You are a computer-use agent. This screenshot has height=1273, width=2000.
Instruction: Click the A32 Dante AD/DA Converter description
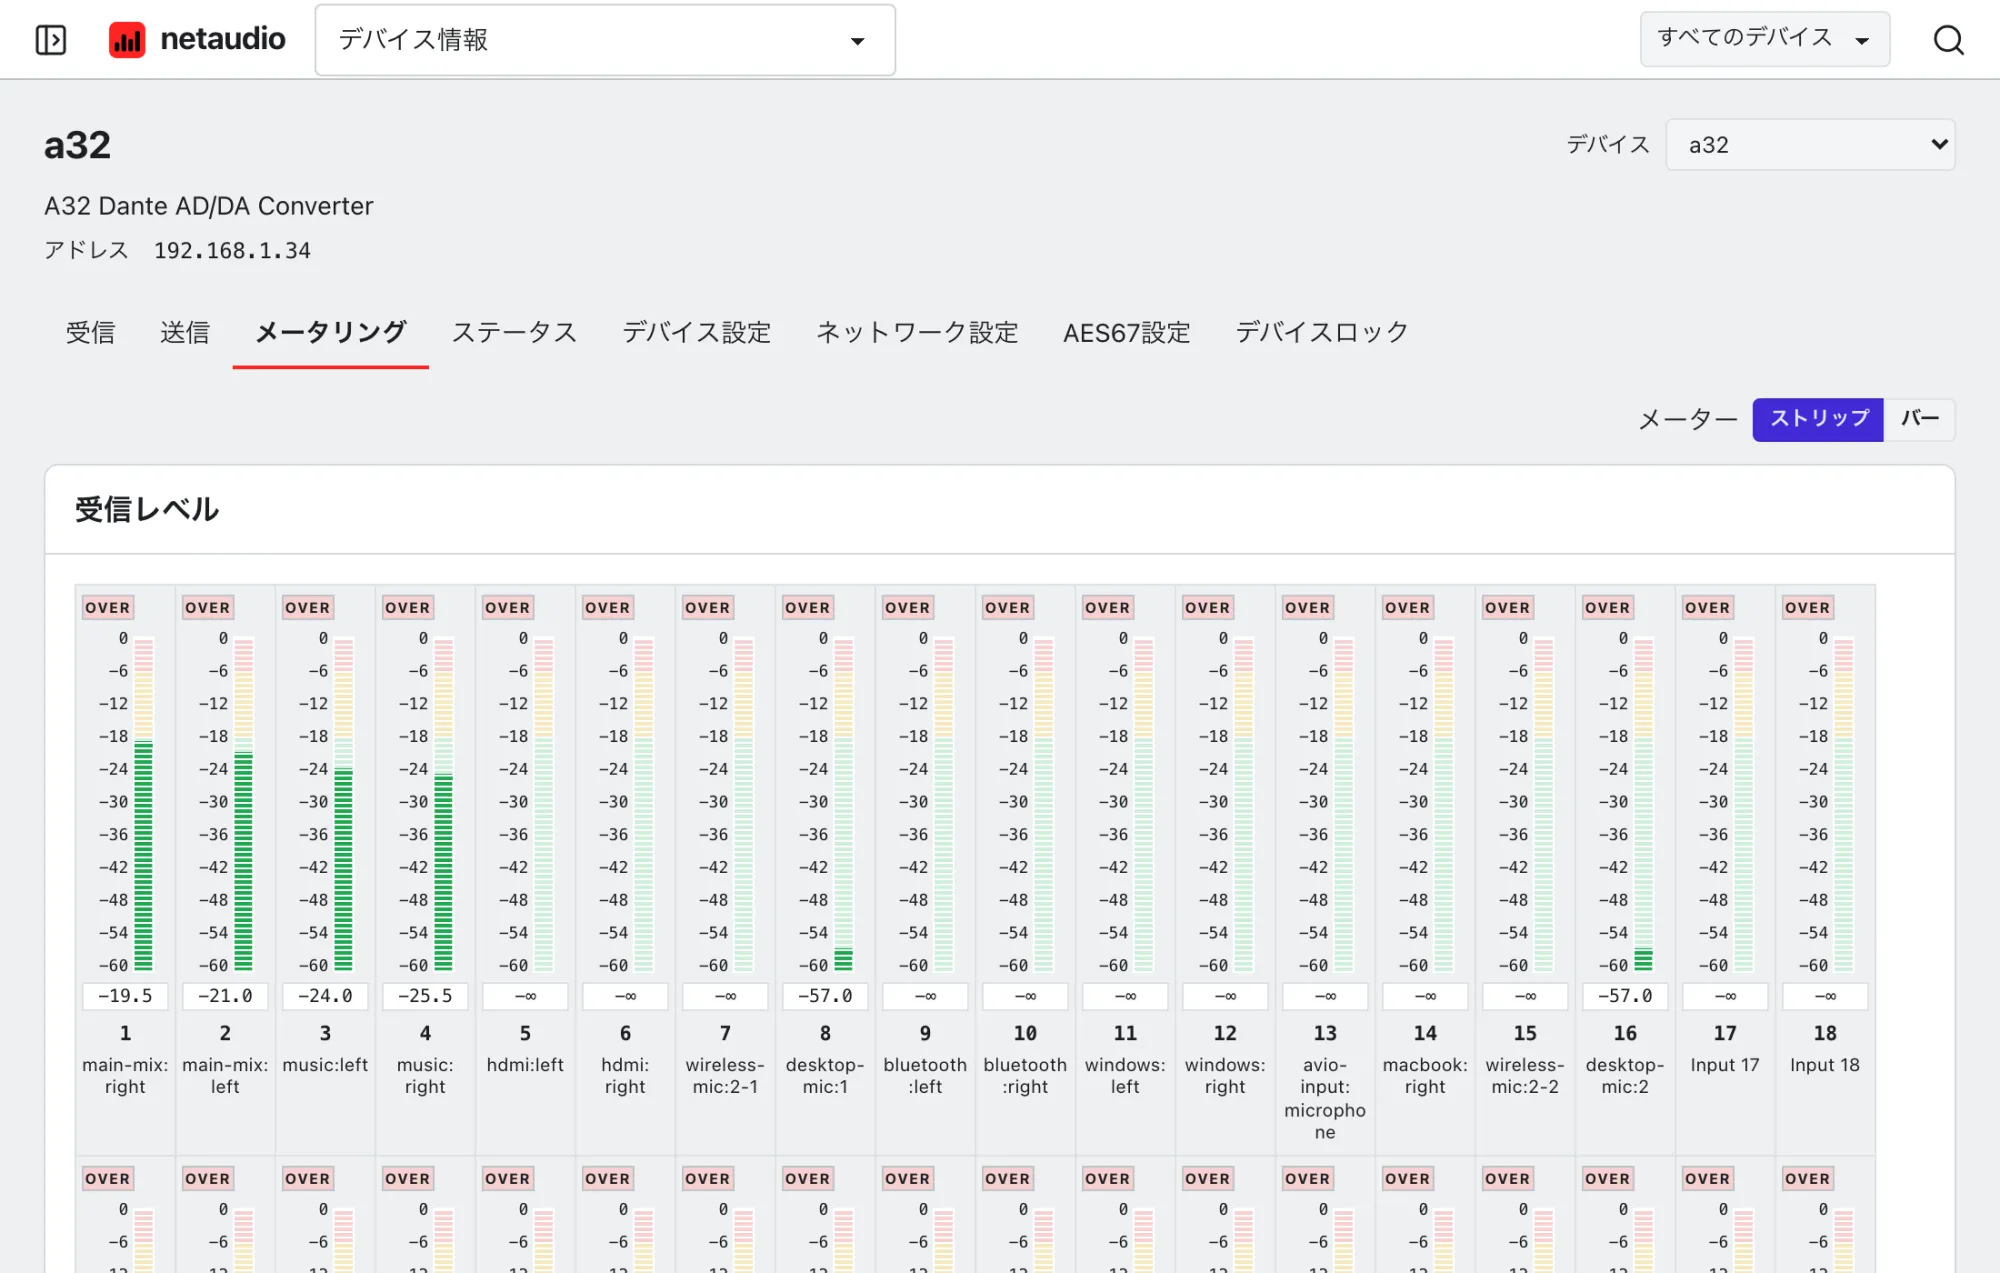[x=208, y=206]
